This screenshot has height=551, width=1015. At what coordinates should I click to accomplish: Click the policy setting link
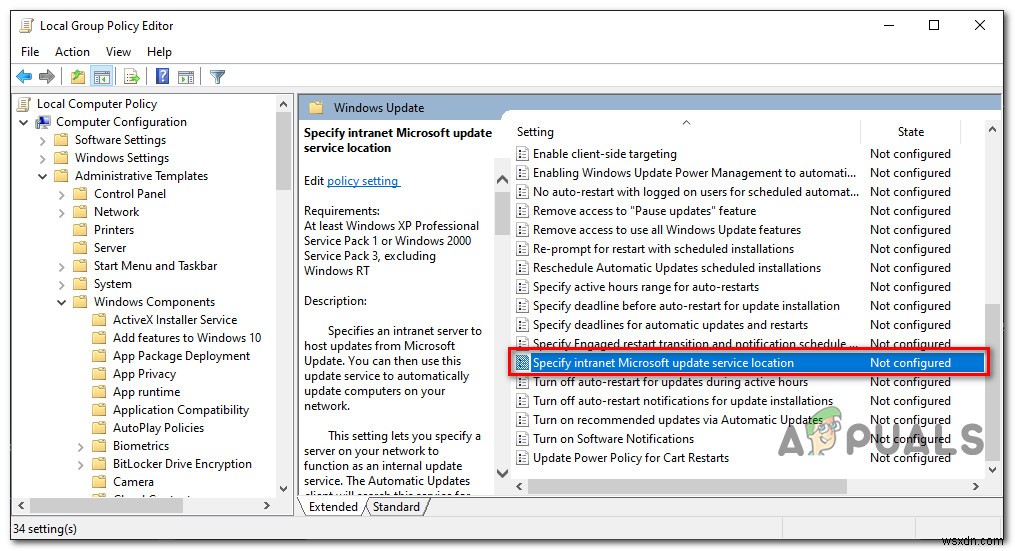point(363,181)
